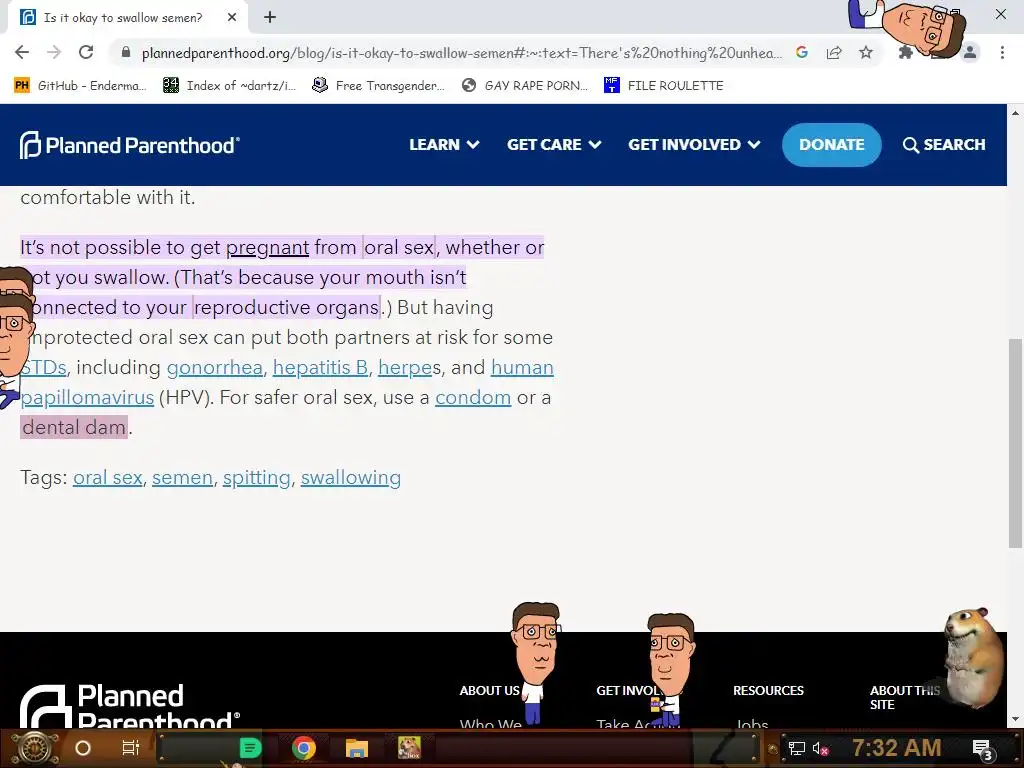1024x768 pixels.
Task: Open the Chrome profile avatar
Action: coord(970,52)
